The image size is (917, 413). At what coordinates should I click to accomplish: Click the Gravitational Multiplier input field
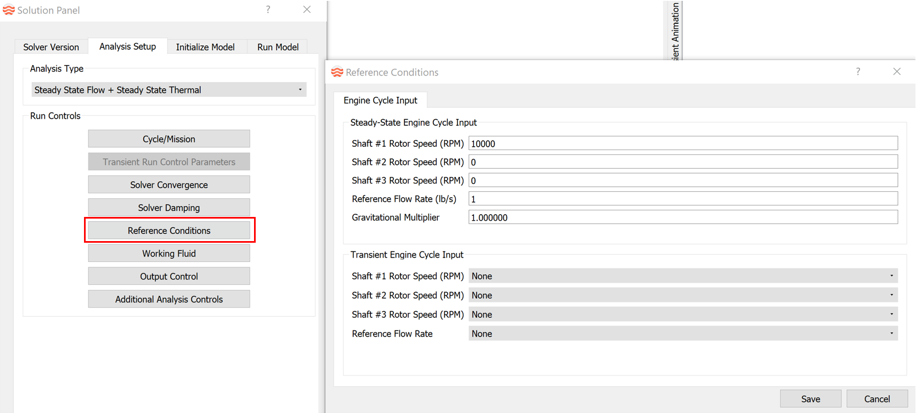[683, 217]
